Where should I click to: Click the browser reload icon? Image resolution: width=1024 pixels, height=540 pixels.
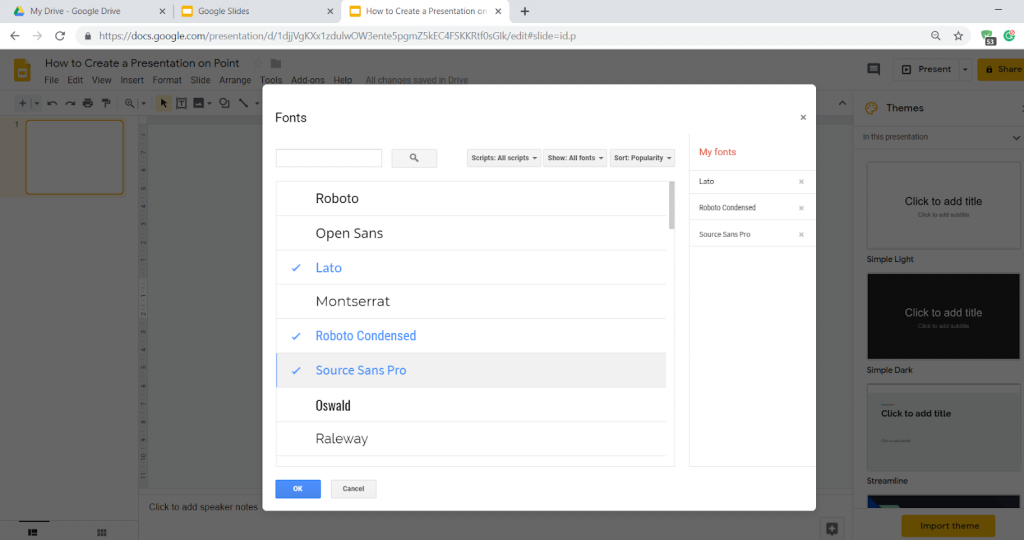coord(60,35)
